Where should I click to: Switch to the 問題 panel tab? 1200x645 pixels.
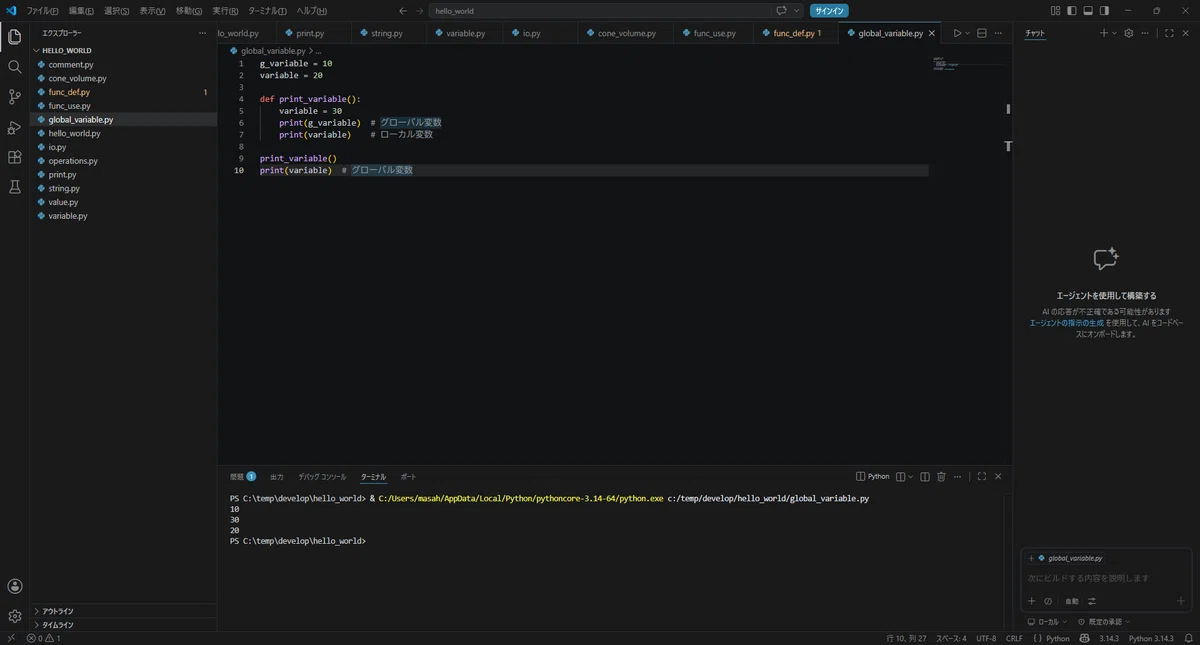pos(243,477)
